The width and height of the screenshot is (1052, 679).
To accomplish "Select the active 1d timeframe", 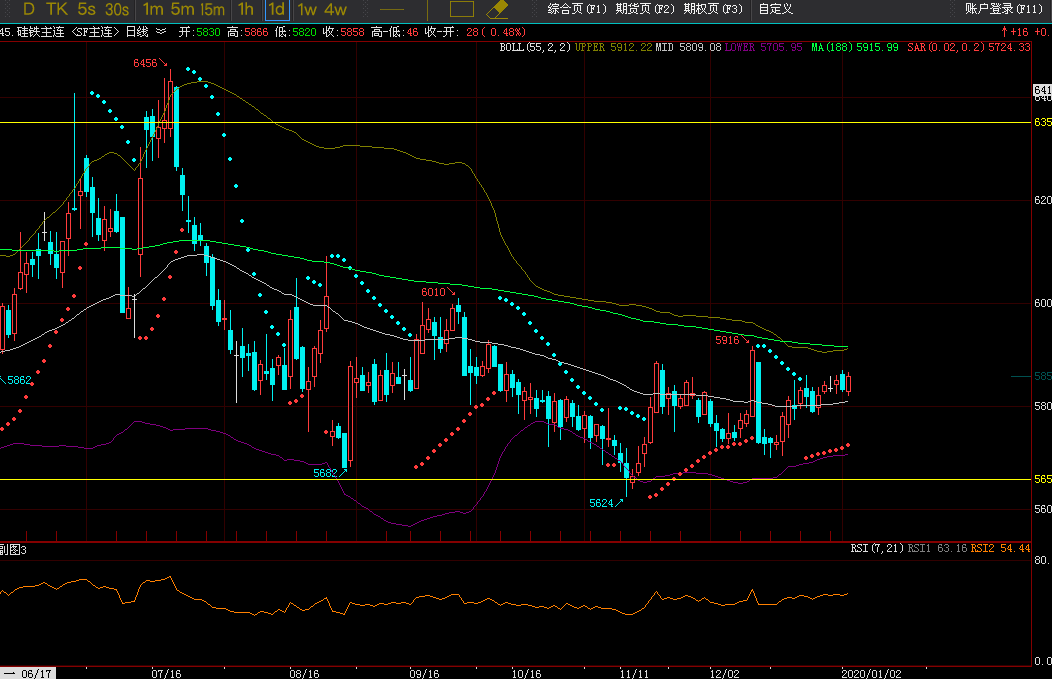I will point(276,9).
